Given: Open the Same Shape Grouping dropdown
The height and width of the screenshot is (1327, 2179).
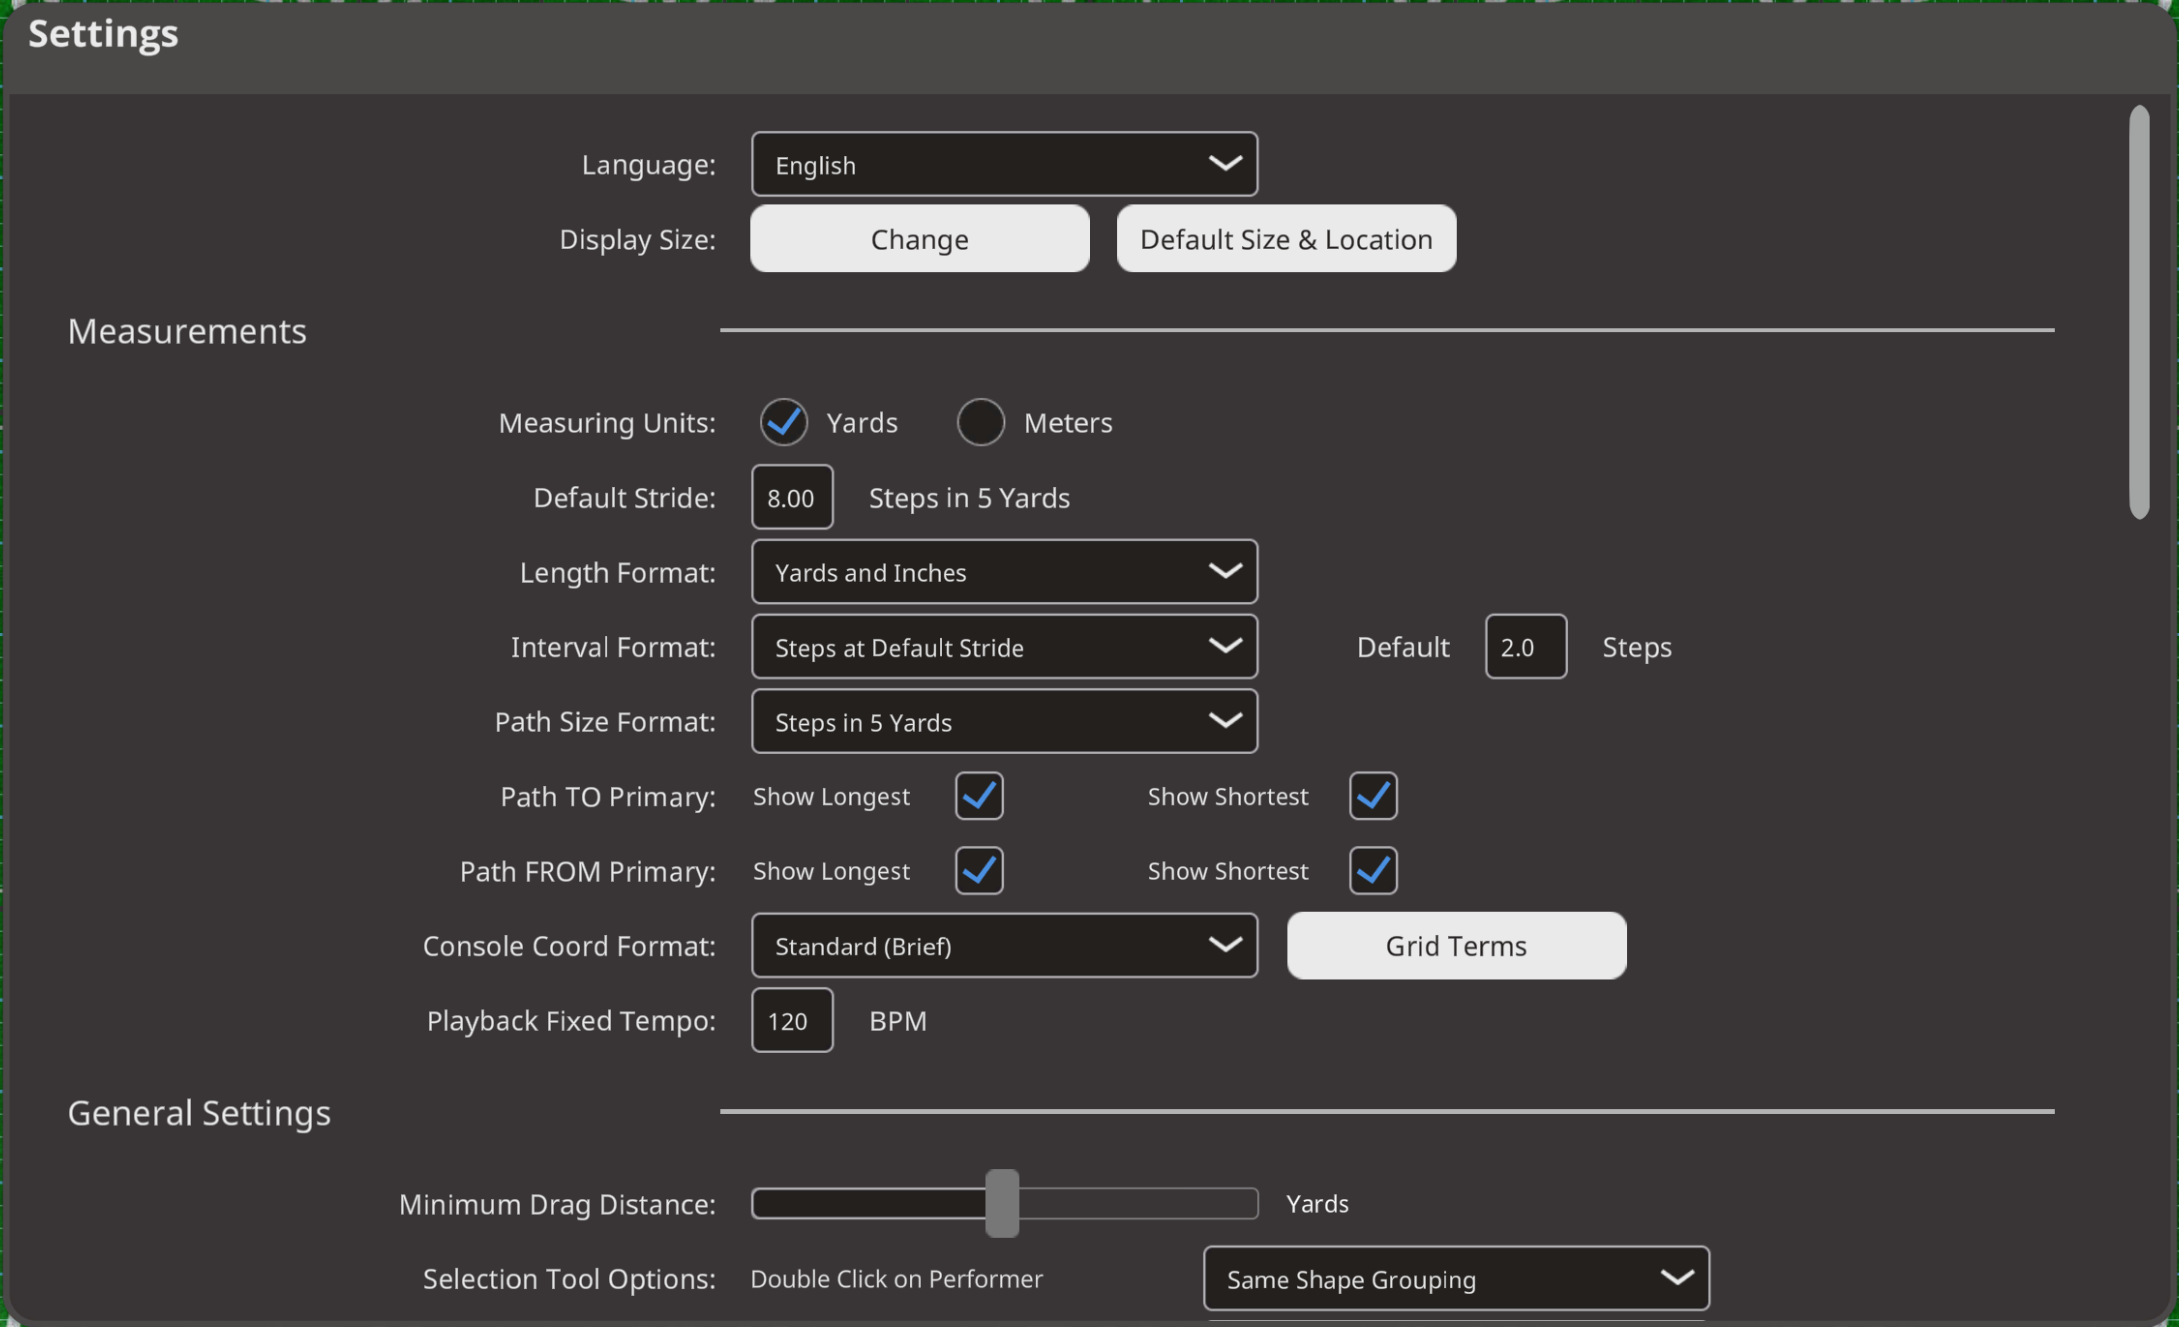Looking at the screenshot, I should 1455,1279.
